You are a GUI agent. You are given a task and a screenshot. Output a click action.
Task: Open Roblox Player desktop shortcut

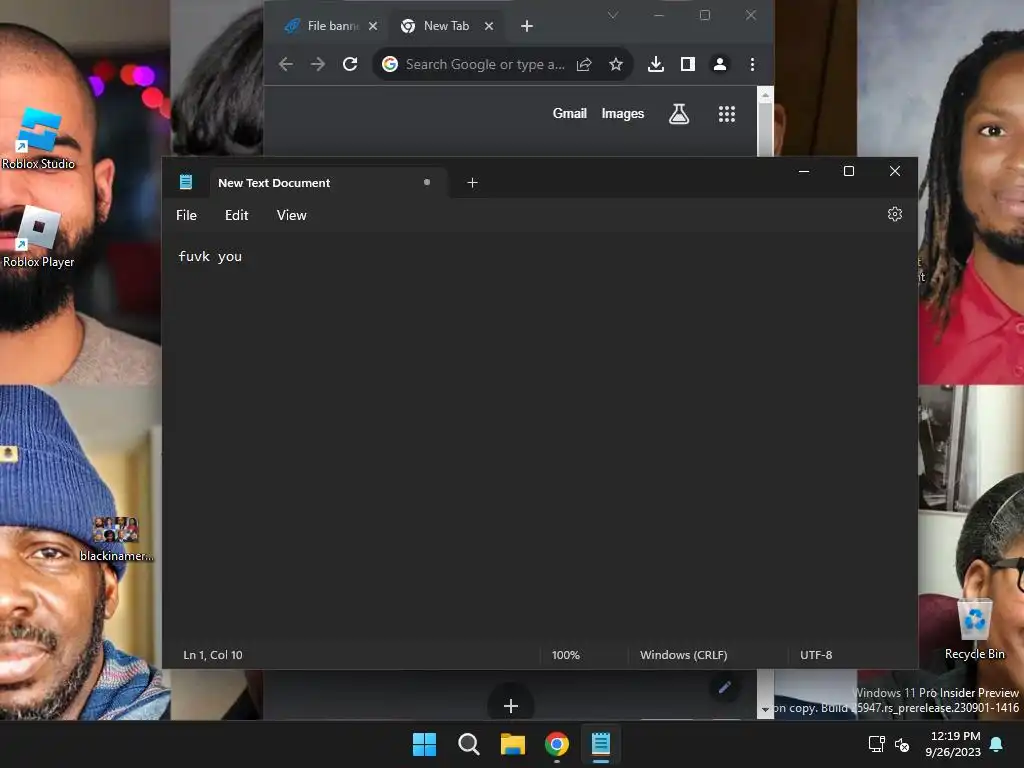(39, 237)
